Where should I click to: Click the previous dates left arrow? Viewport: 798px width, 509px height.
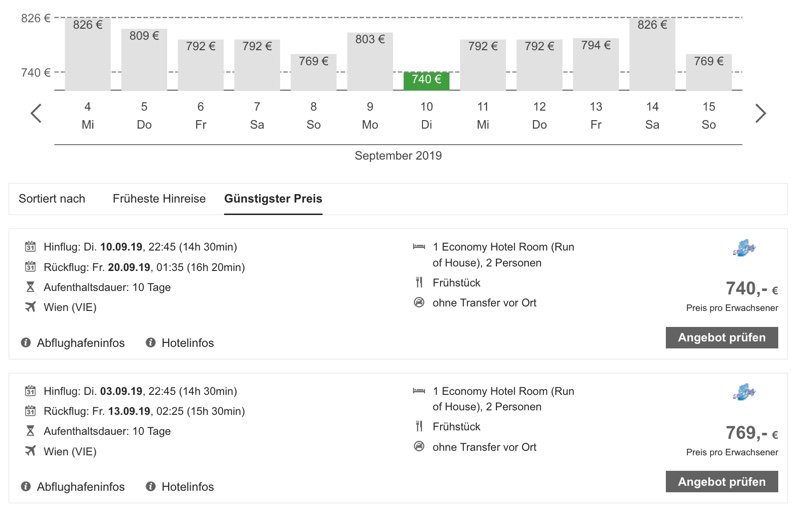point(36,113)
